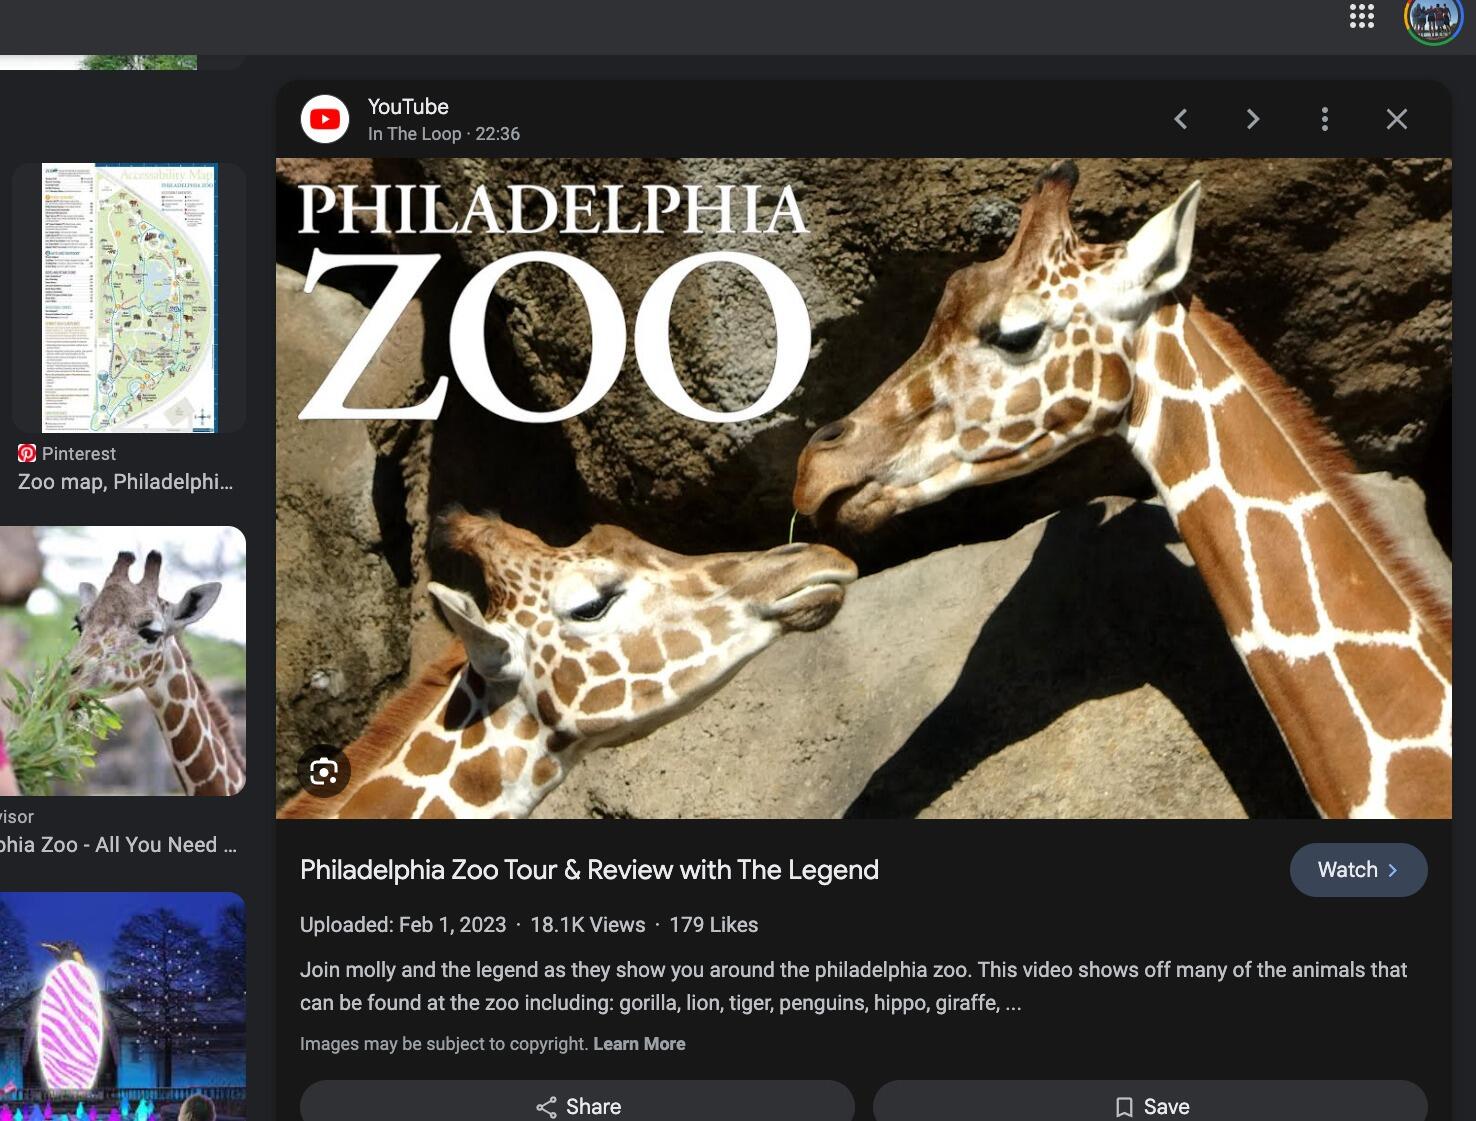The image size is (1476, 1121).
Task: Click the '18.1K Views' text
Action: point(588,925)
